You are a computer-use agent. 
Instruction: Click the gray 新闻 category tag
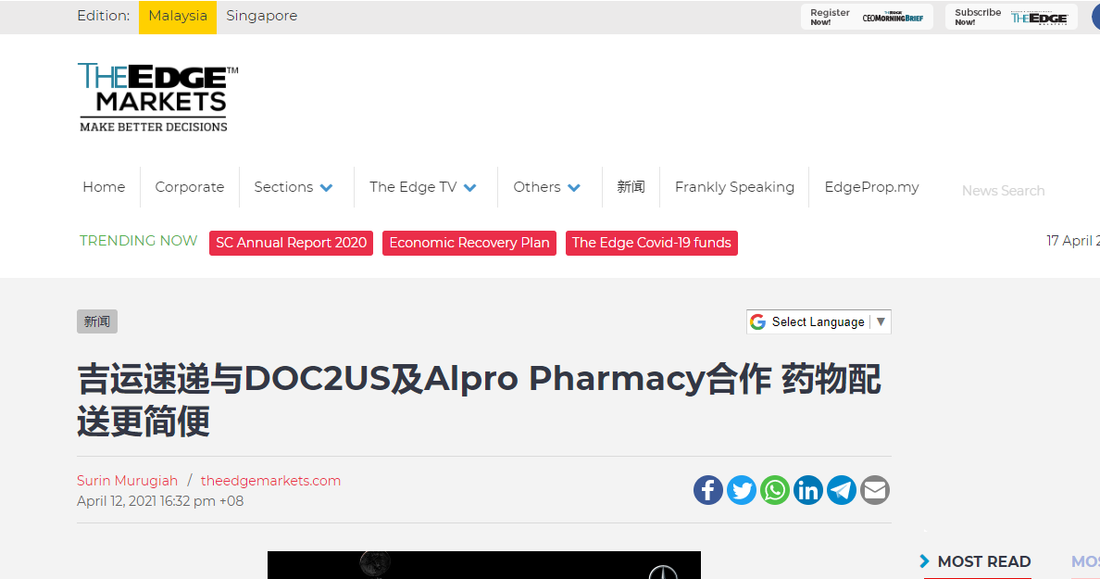point(97,321)
